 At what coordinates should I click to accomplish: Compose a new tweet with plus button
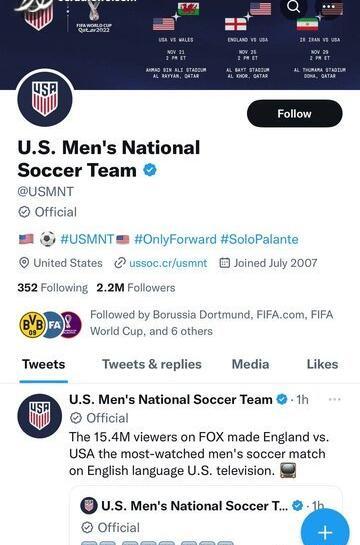coord(325,531)
